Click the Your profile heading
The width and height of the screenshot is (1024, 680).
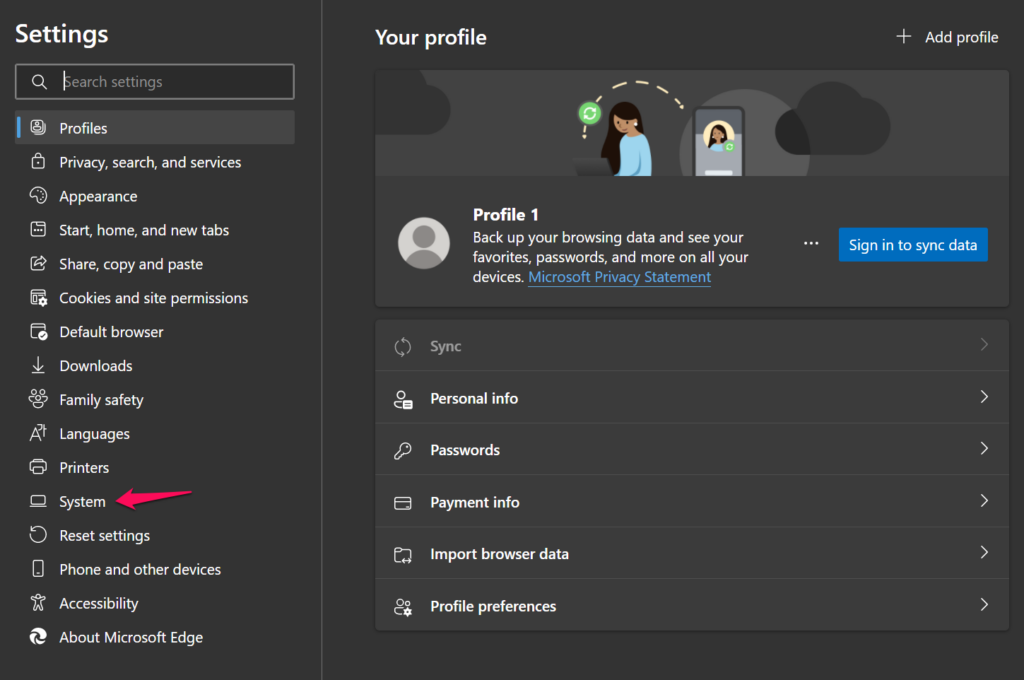(x=431, y=37)
